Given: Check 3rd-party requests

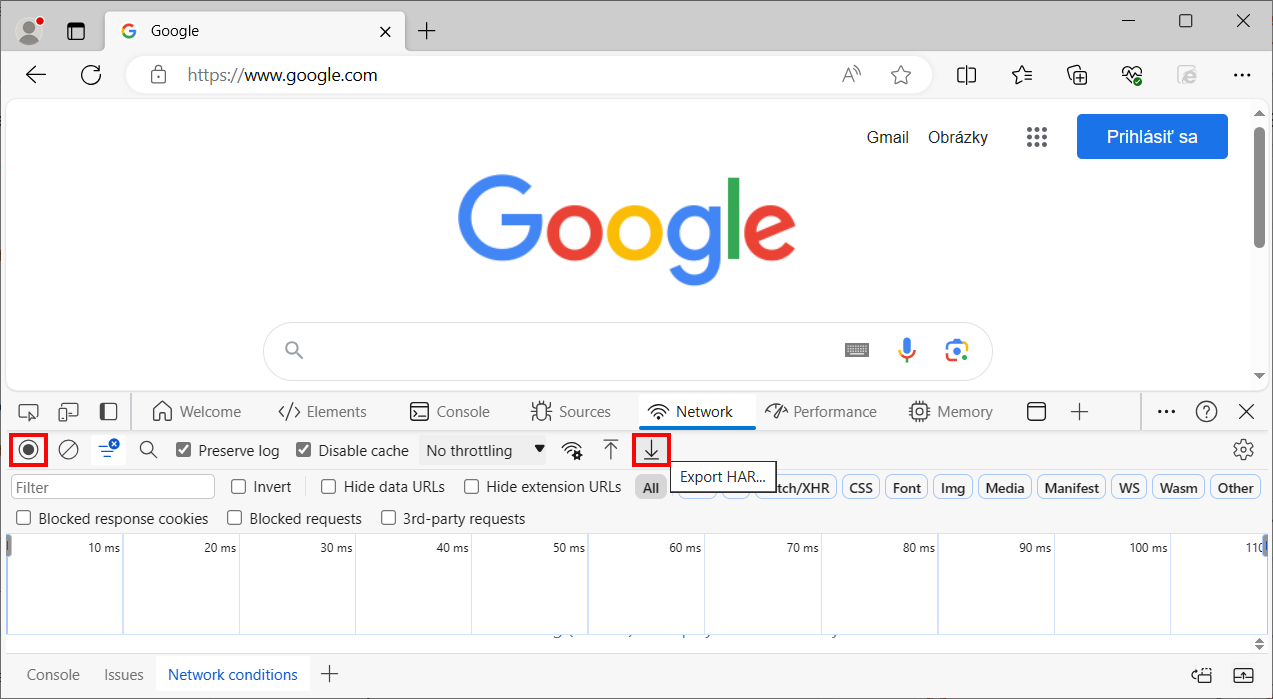Looking at the screenshot, I should [x=388, y=518].
